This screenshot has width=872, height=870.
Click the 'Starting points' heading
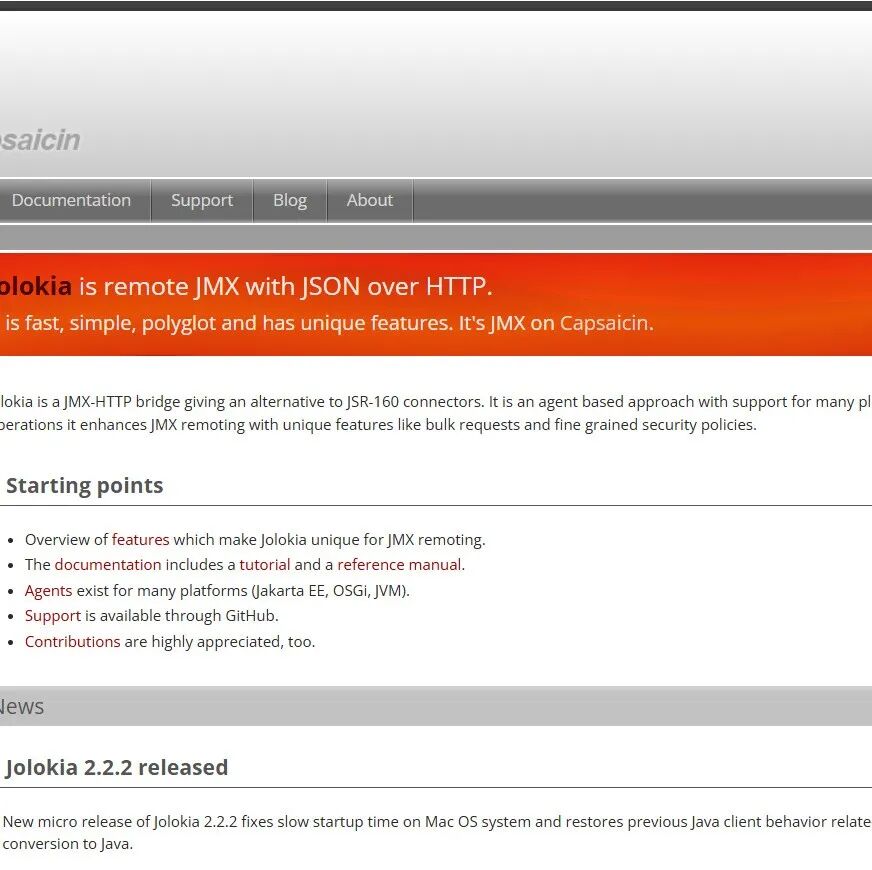(85, 486)
